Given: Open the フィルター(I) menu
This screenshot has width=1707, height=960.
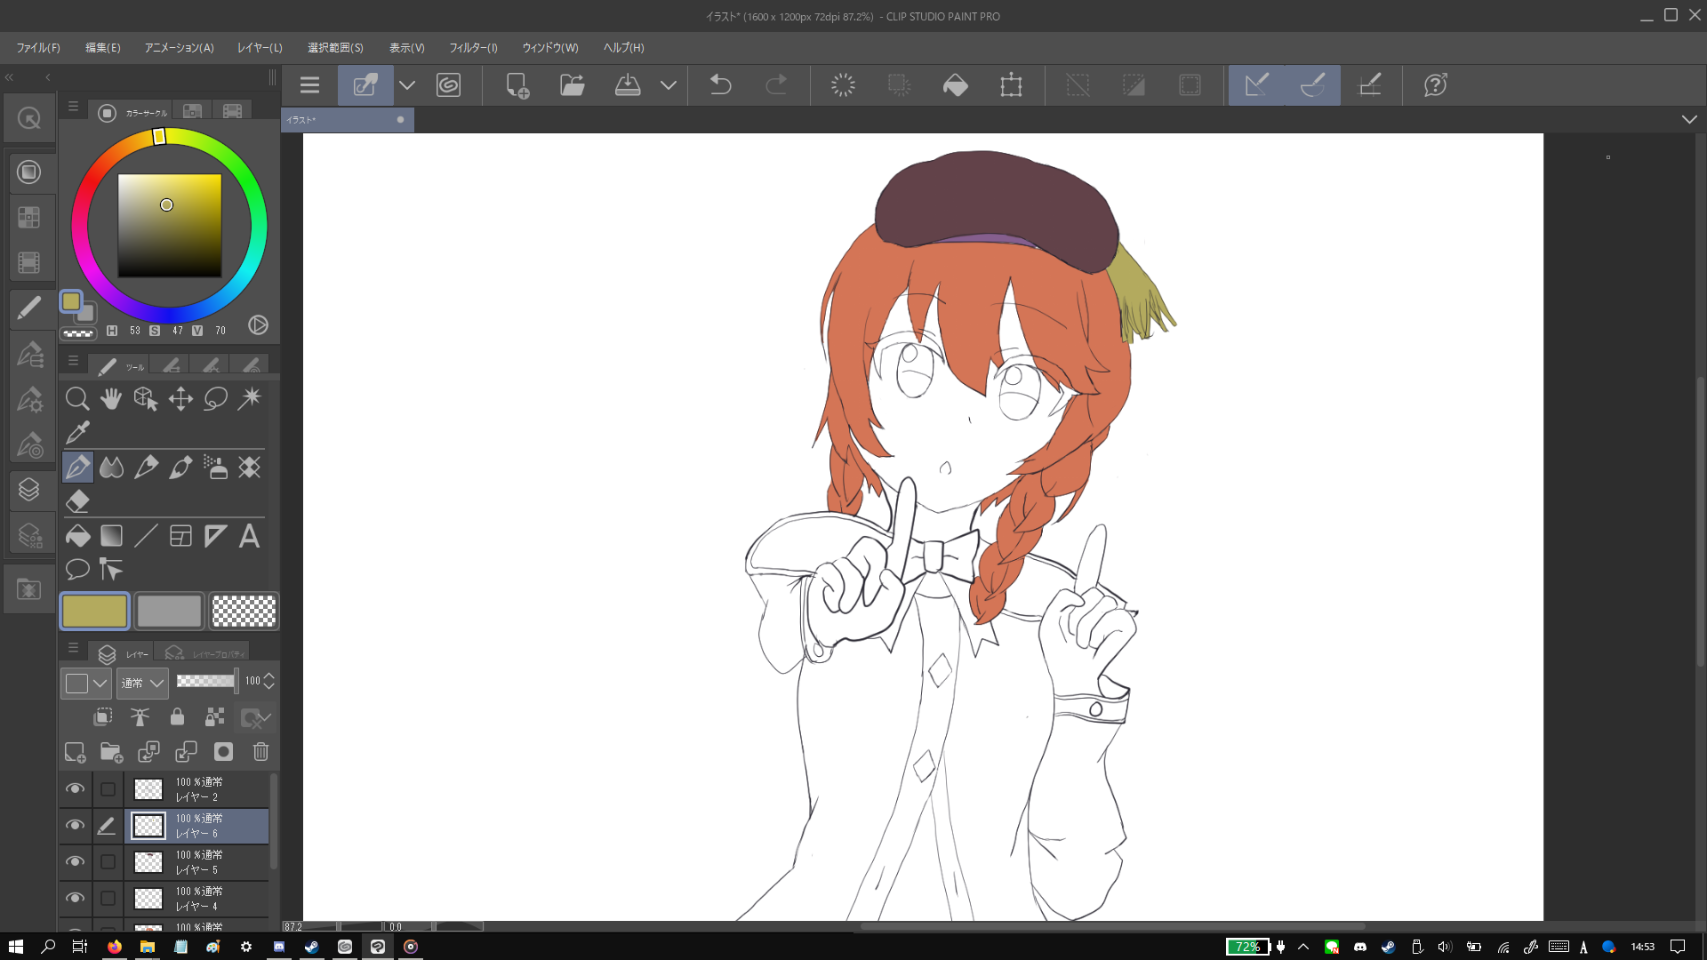Looking at the screenshot, I should click(473, 47).
